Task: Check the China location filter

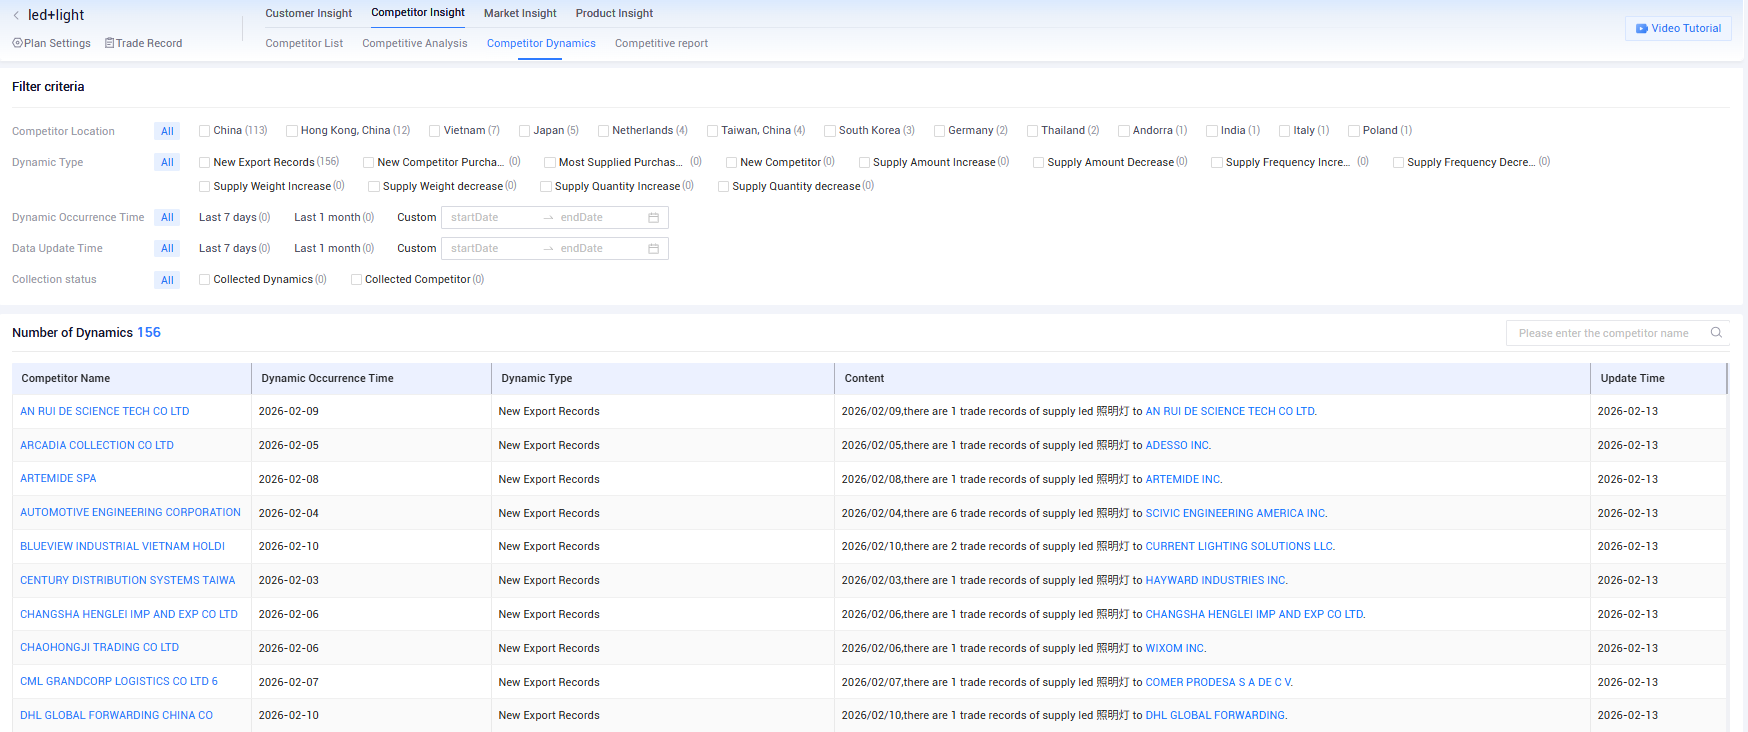Action: 204,131
